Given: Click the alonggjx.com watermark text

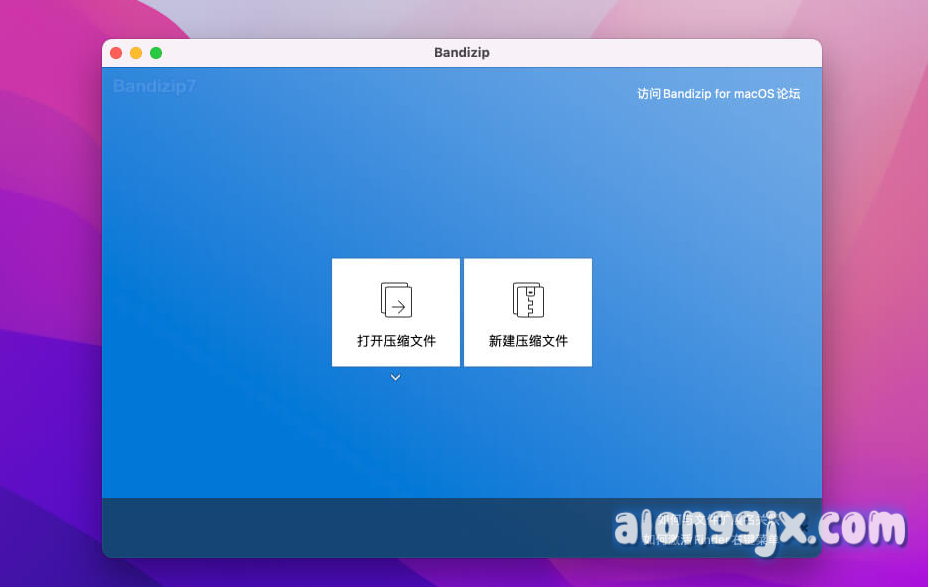Looking at the screenshot, I should [760, 527].
